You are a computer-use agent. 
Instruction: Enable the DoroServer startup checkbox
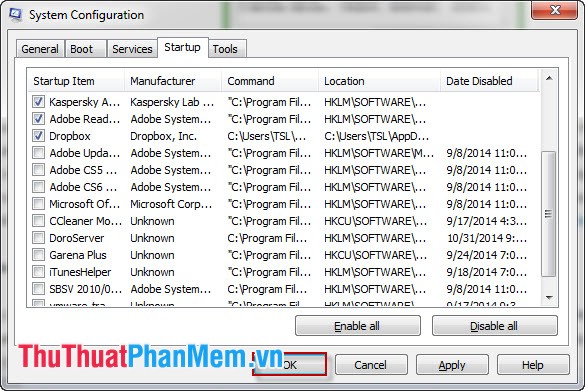click(38, 238)
